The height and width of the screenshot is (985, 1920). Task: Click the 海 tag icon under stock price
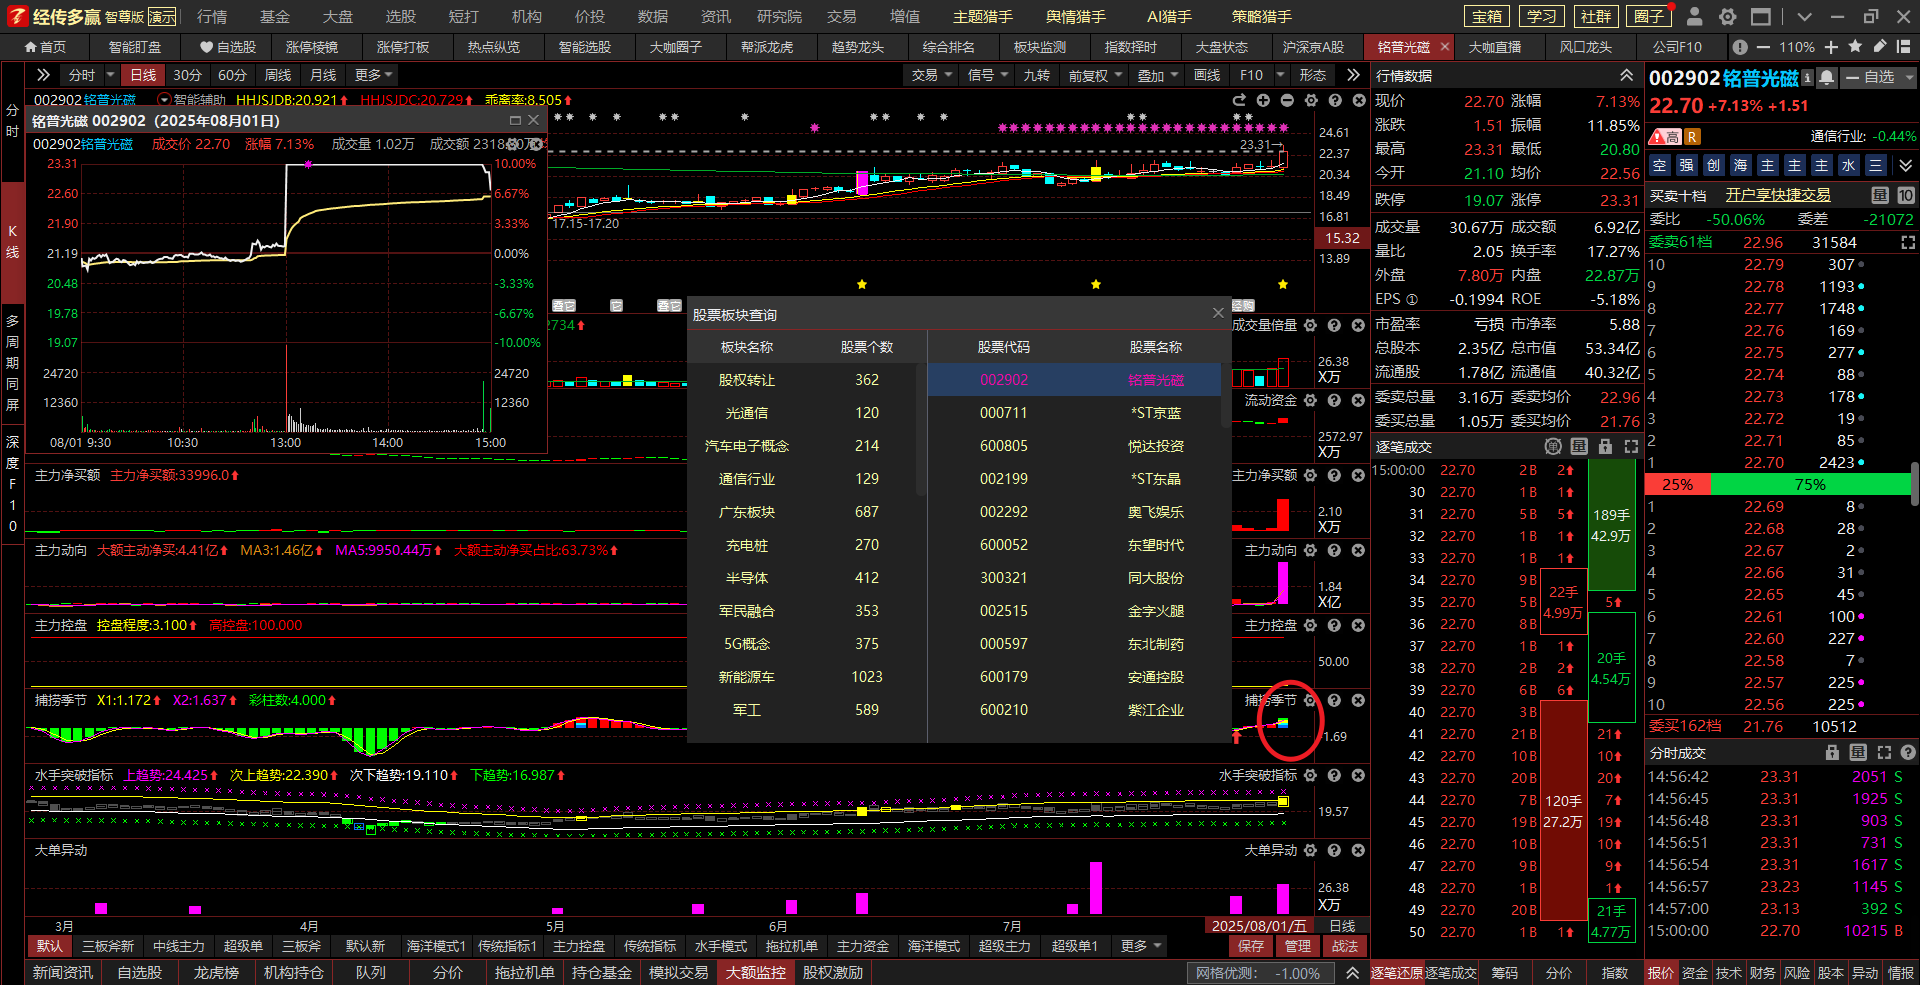coord(1740,165)
